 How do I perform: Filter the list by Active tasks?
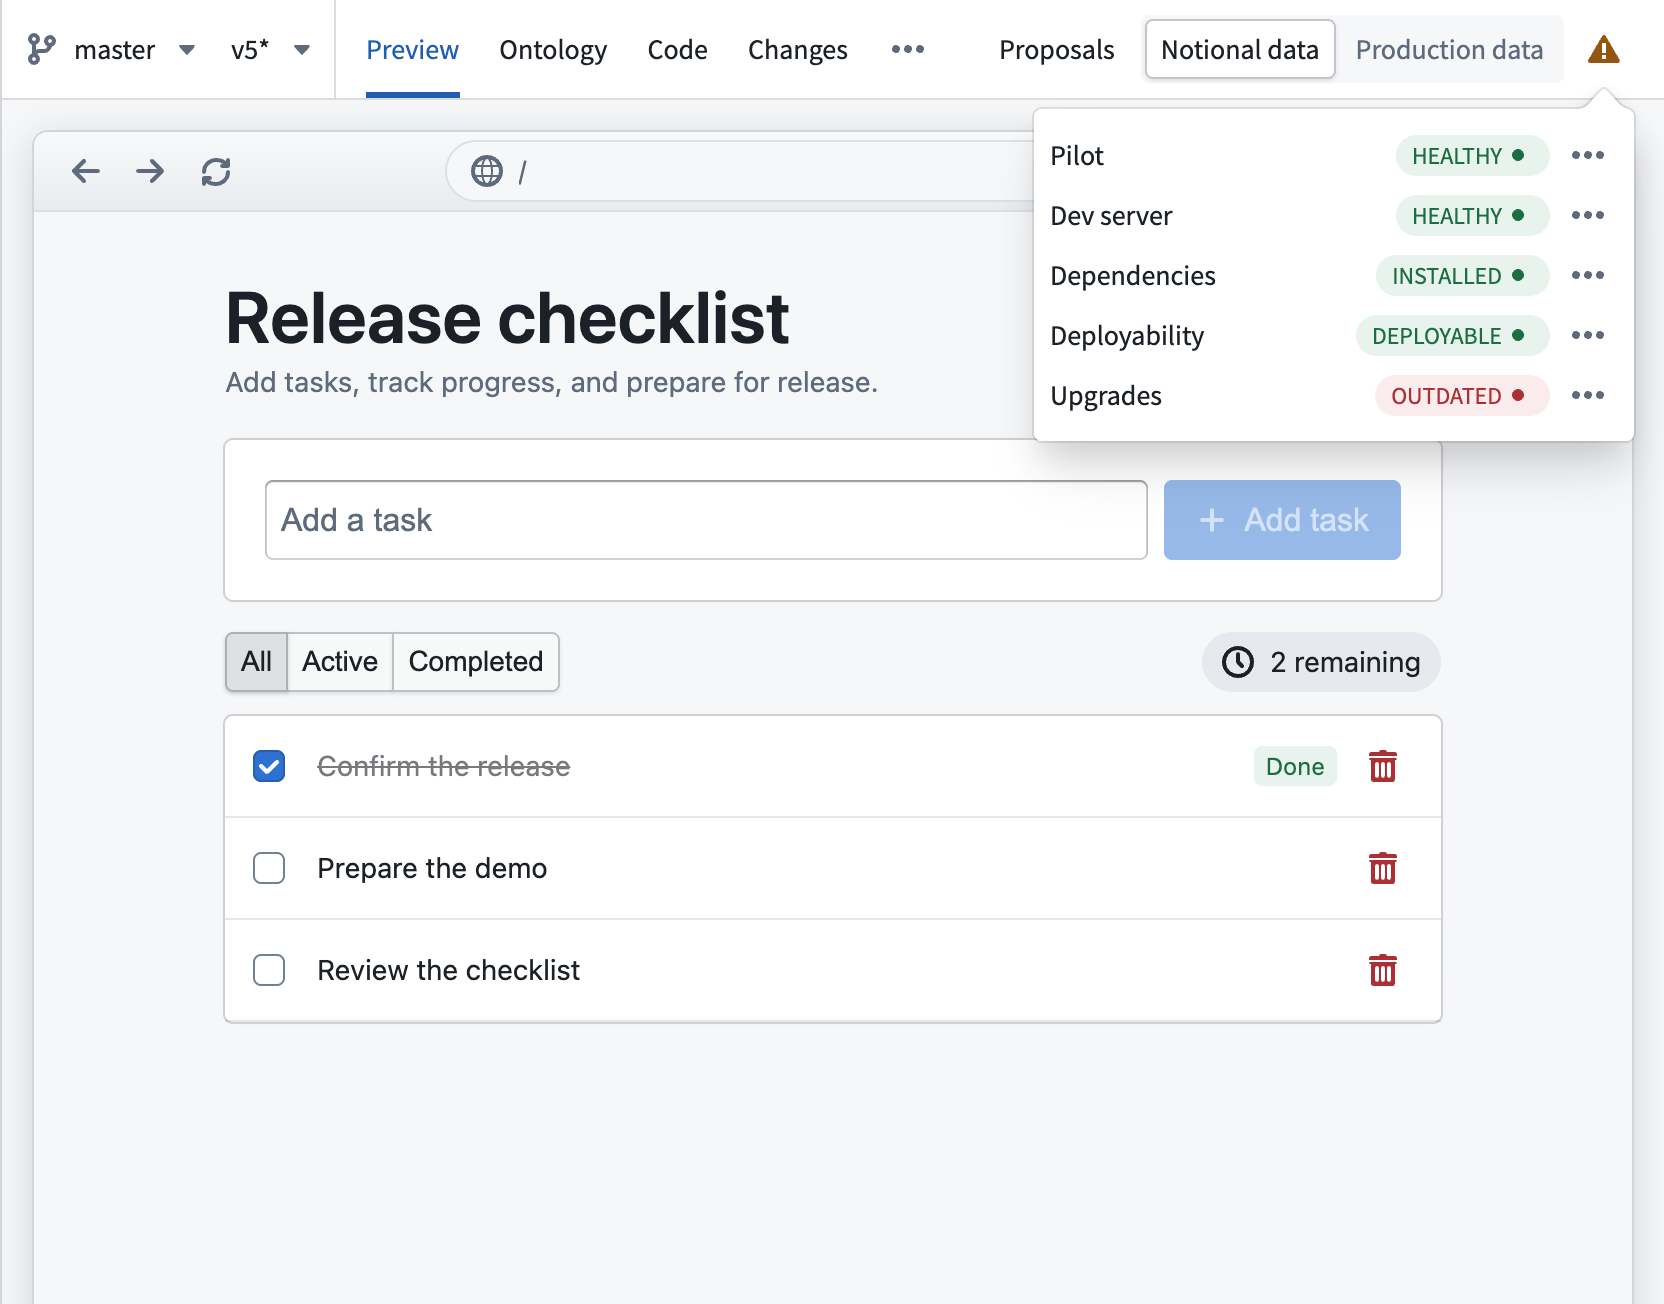(x=340, y=662)
